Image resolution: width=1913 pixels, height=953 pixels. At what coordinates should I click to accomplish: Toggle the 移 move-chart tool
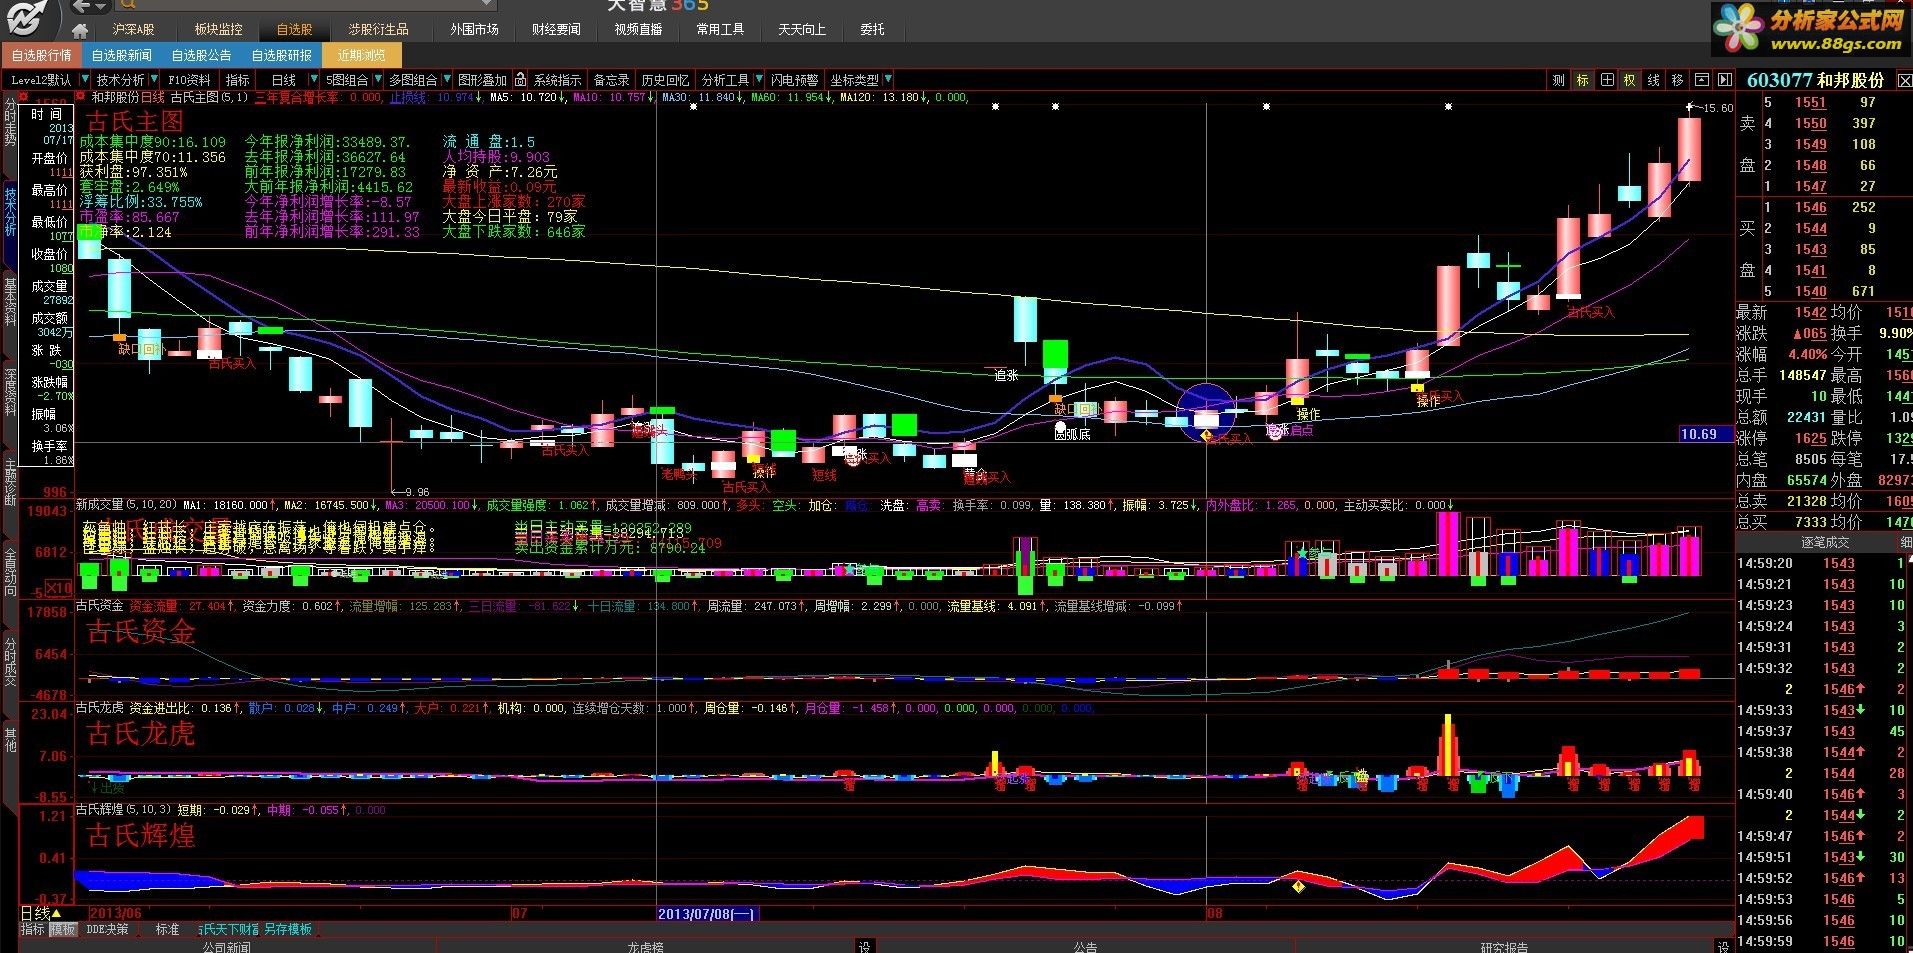pos(1677,80)
